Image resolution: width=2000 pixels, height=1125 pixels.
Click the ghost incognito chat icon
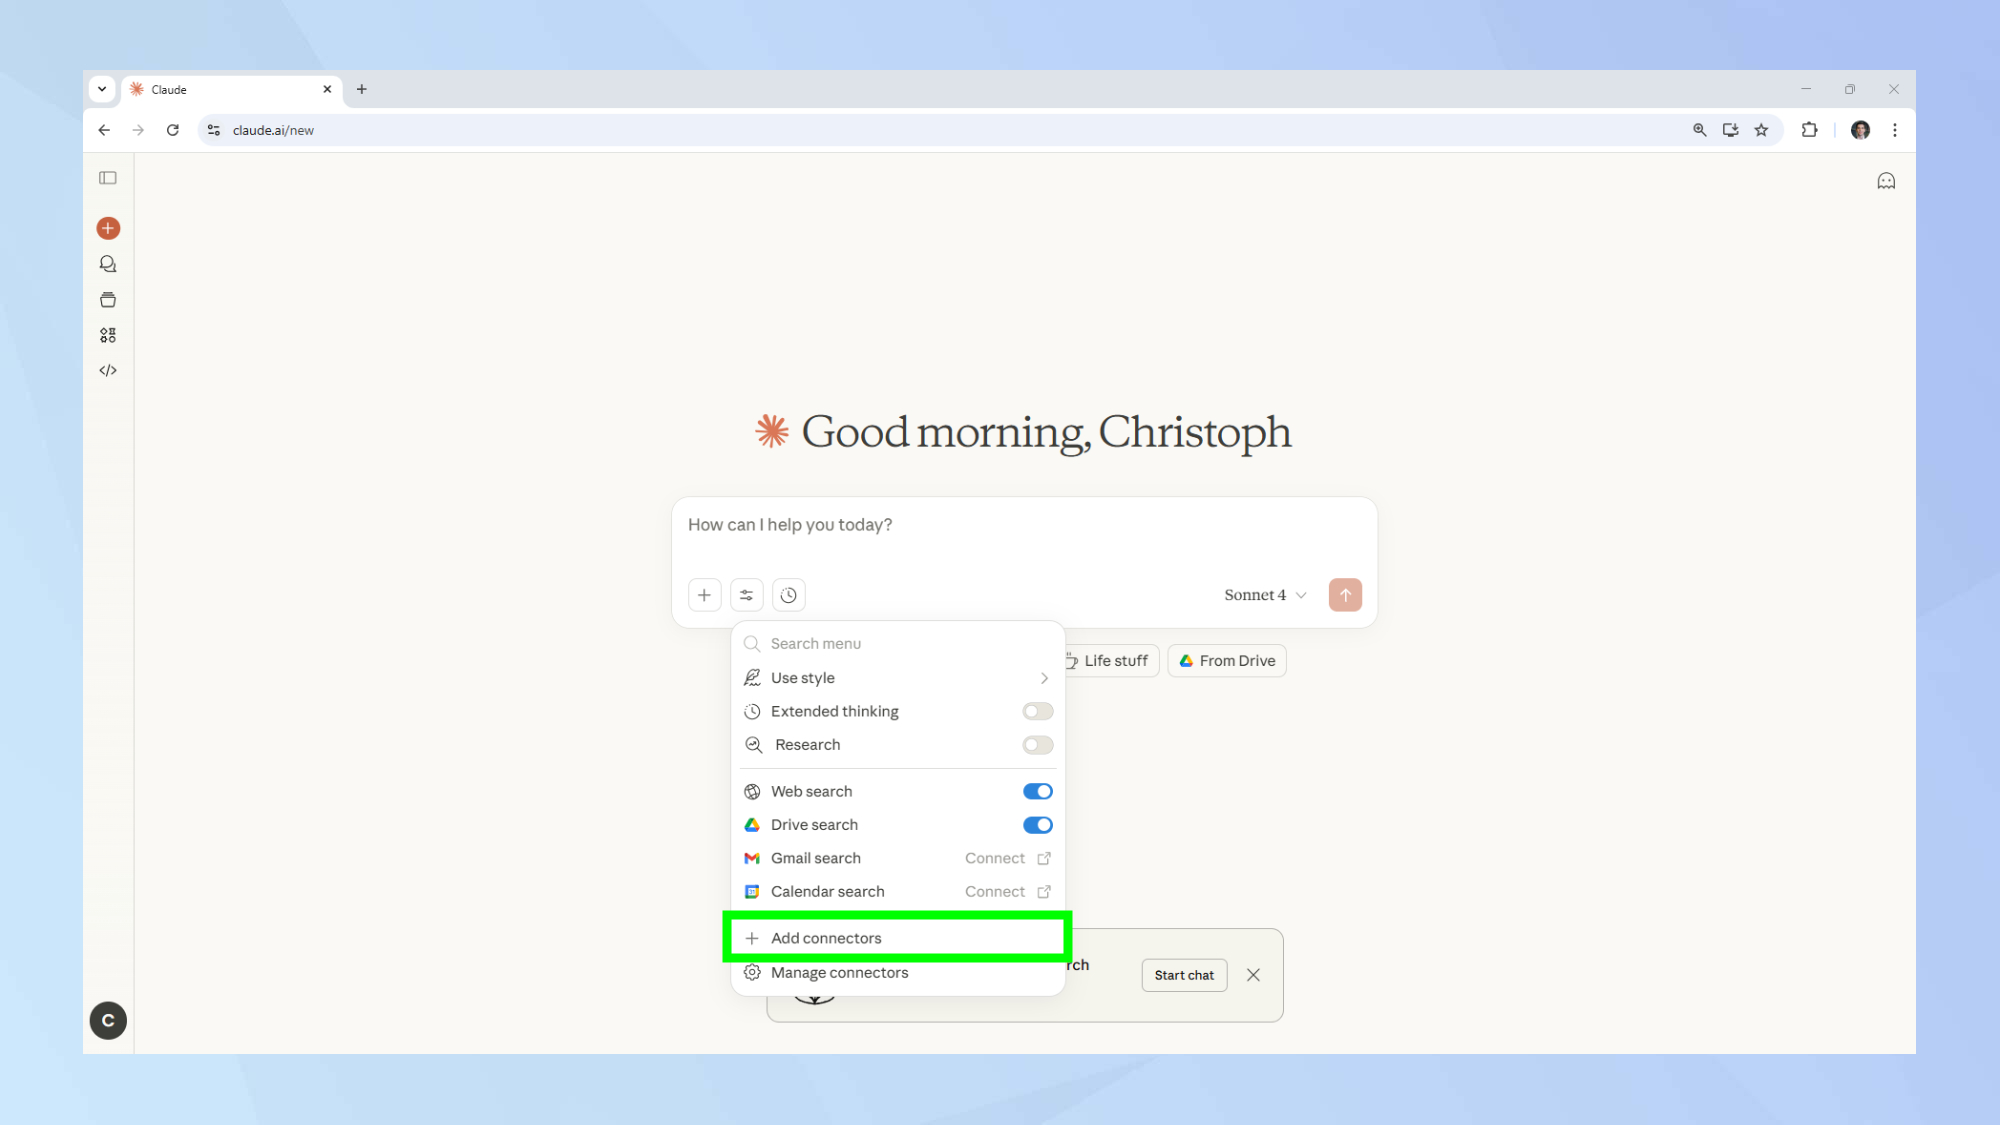pyautogui.click(x=1886, y=181)
